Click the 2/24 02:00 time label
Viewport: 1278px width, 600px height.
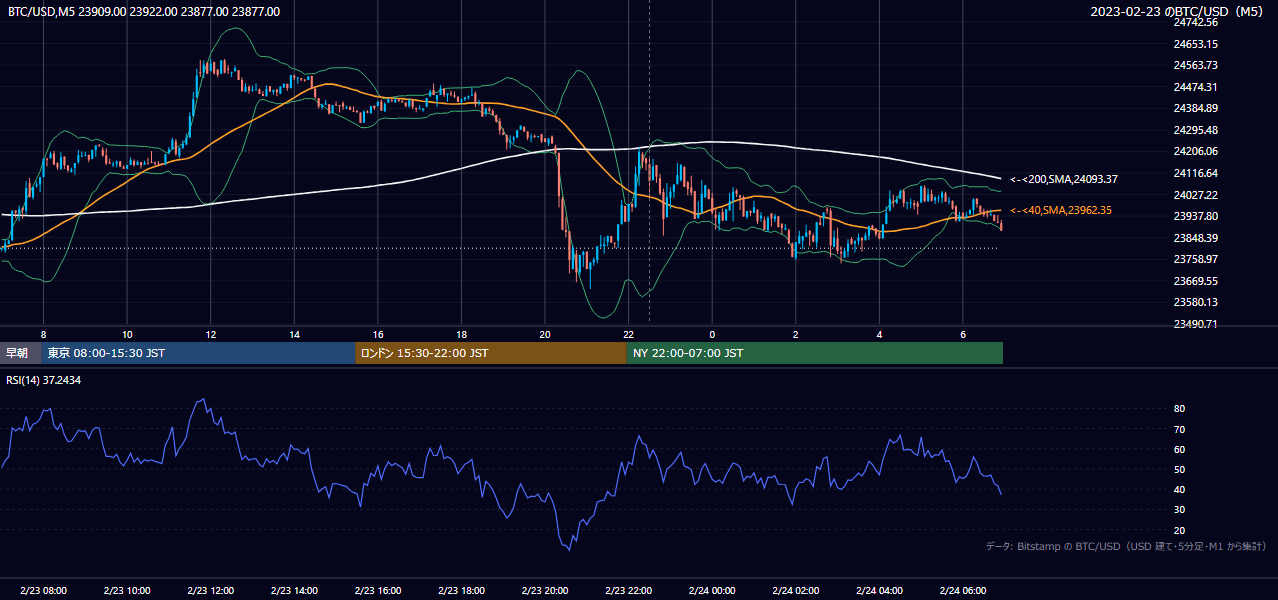pos(796,591)
